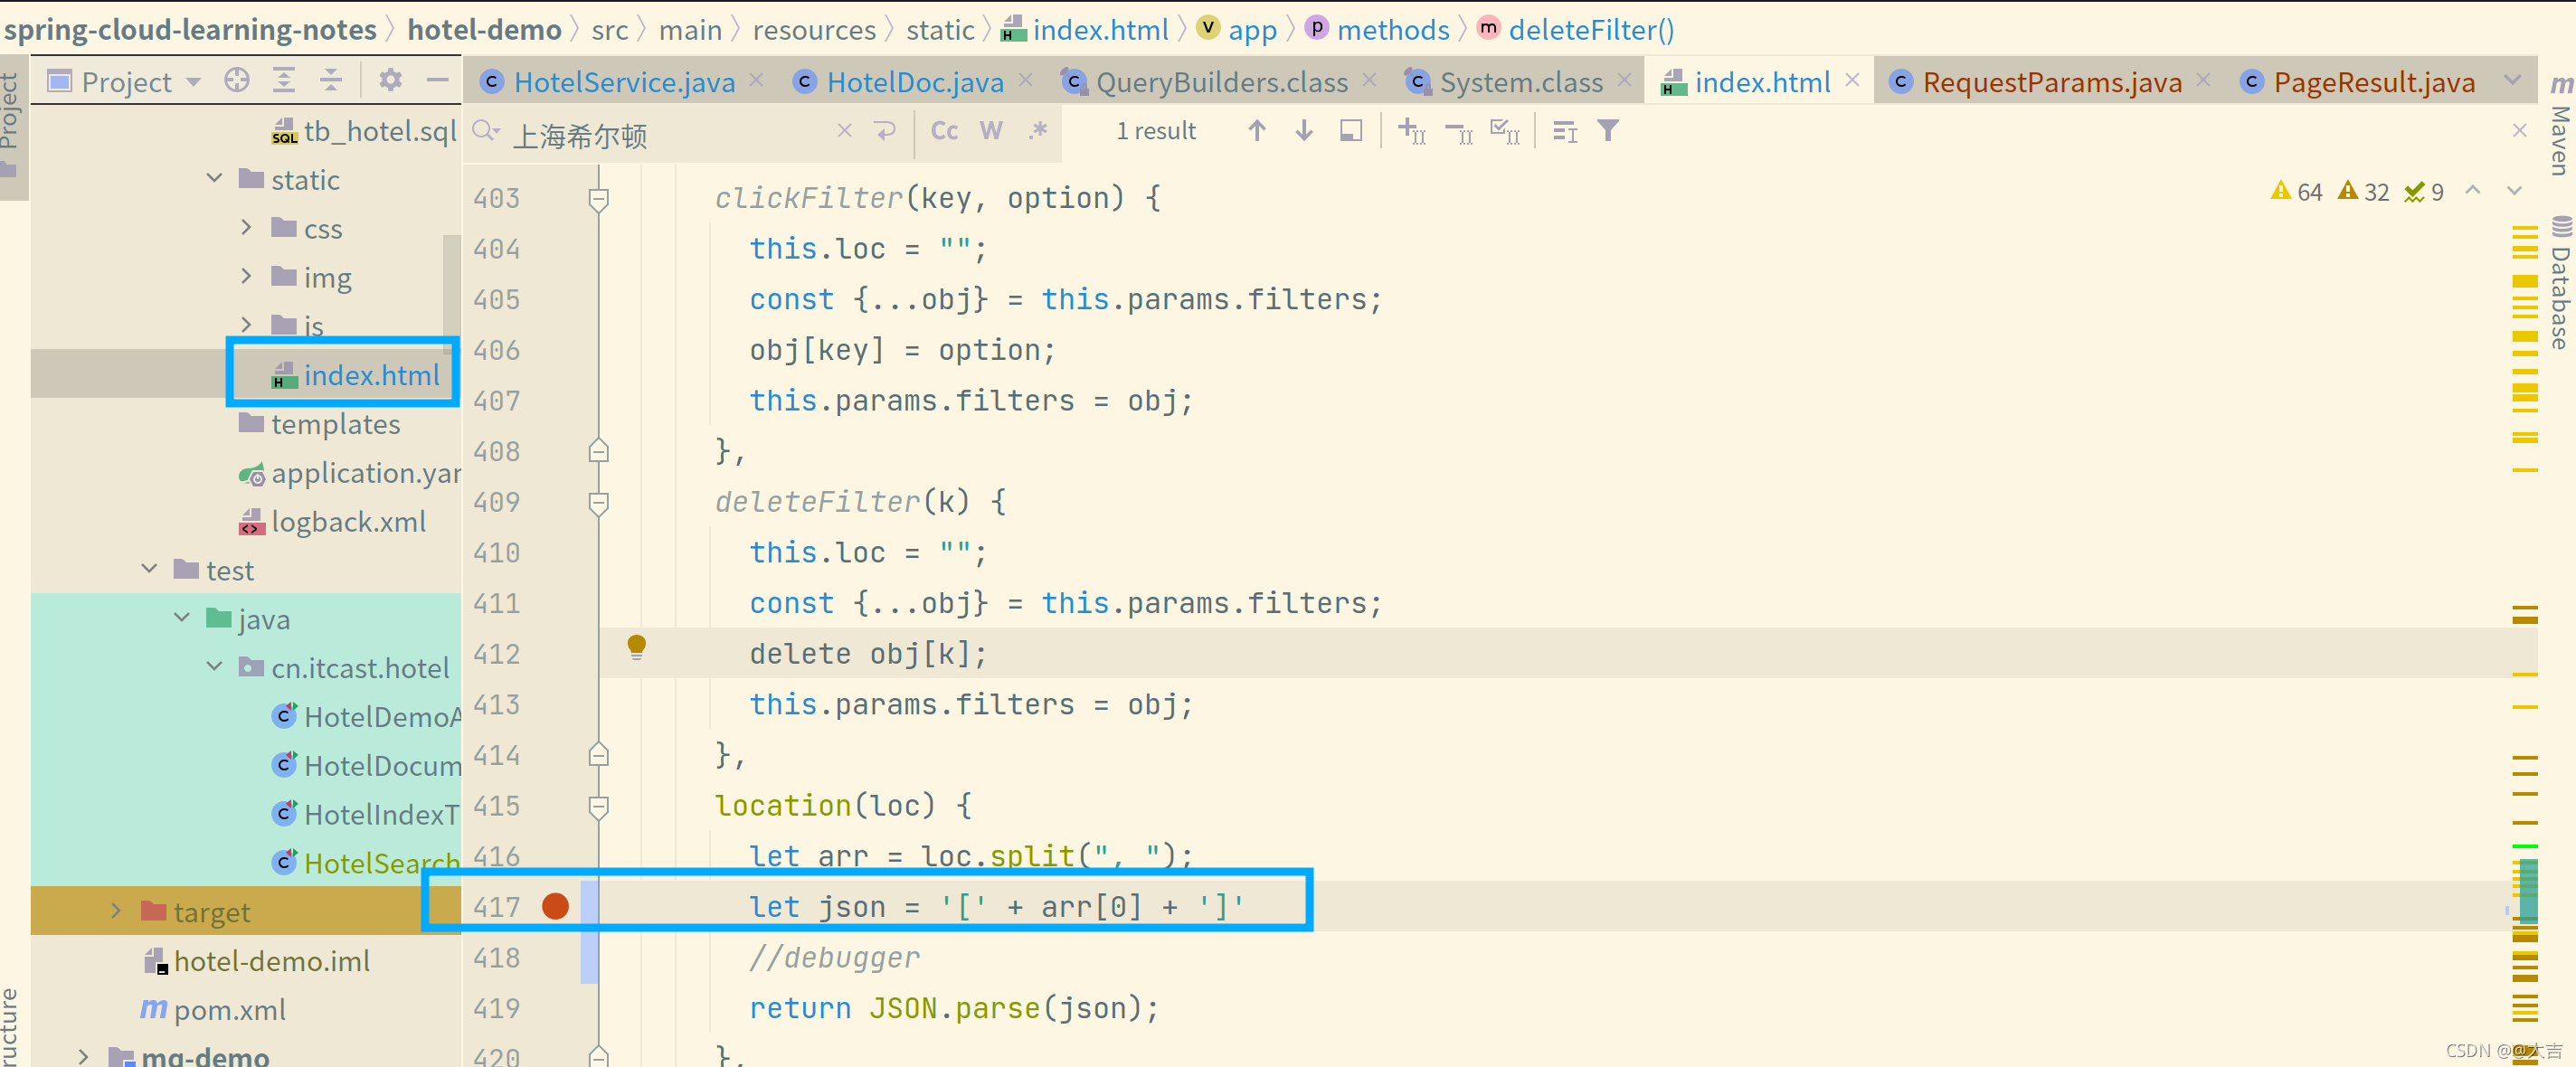Click Unselect Occurrence icon in search bar
This screenshot has width=2576, height=1067.
click(x=1459, y=131)
